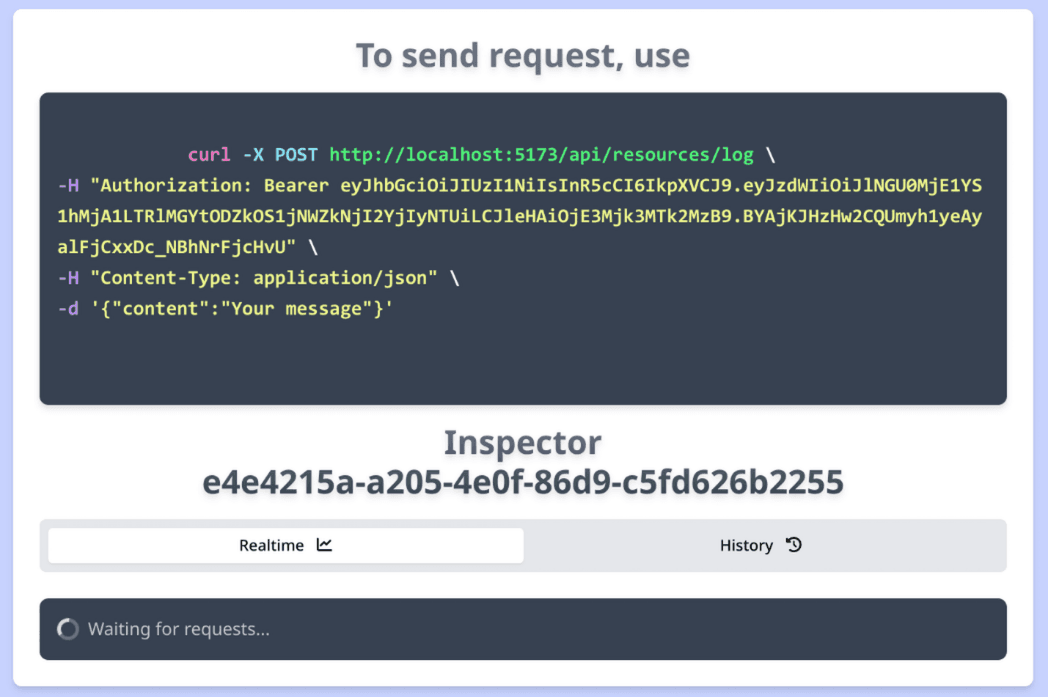Click the loading spinner icon
The image size is (1048, 697).
[x=68, y=629]
